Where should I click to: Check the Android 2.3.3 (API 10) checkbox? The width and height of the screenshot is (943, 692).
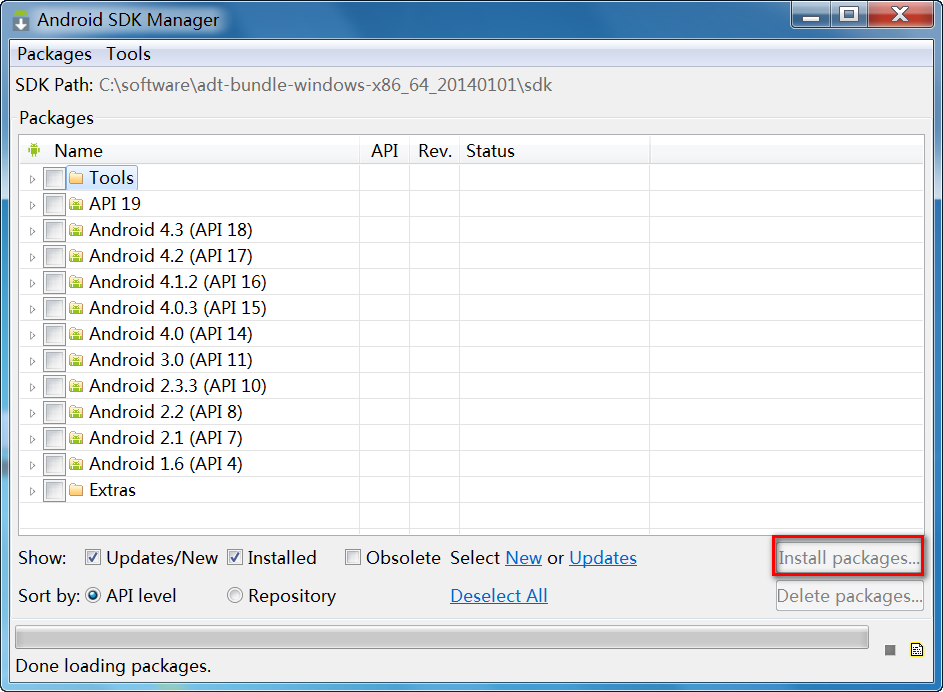click(x=54, y=387)
